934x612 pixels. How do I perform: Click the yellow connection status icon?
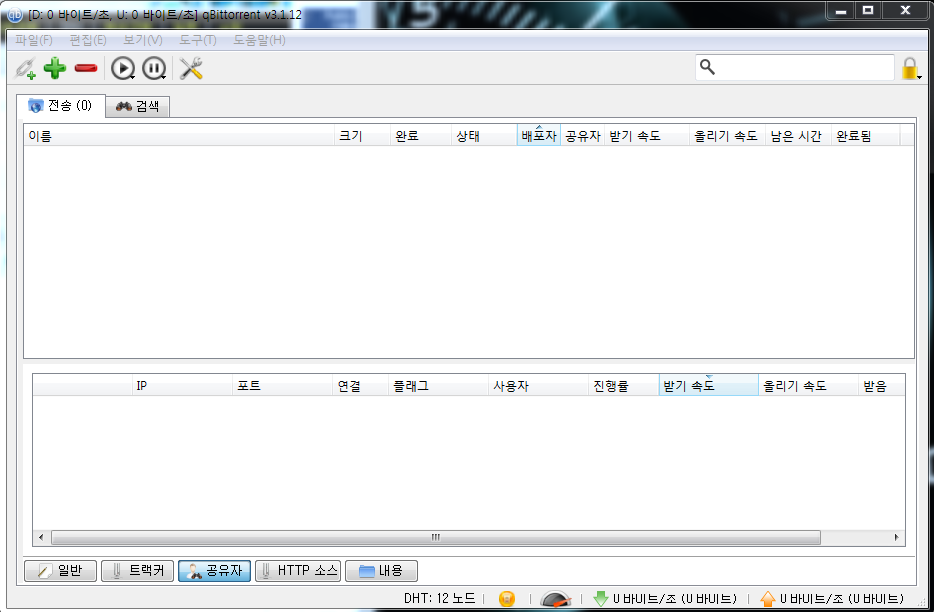click(x=507, y=598)
